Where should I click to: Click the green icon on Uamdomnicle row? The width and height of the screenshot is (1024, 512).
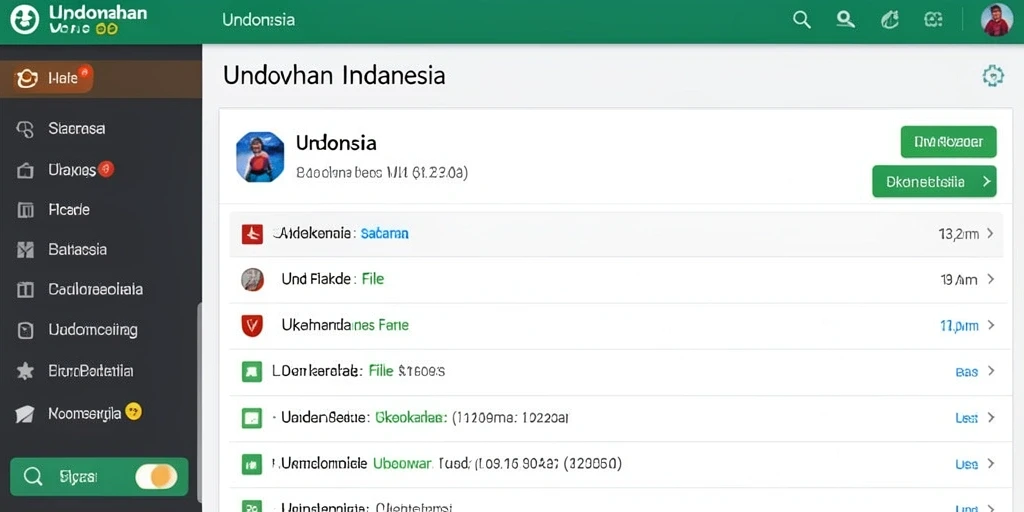[252, 464]
